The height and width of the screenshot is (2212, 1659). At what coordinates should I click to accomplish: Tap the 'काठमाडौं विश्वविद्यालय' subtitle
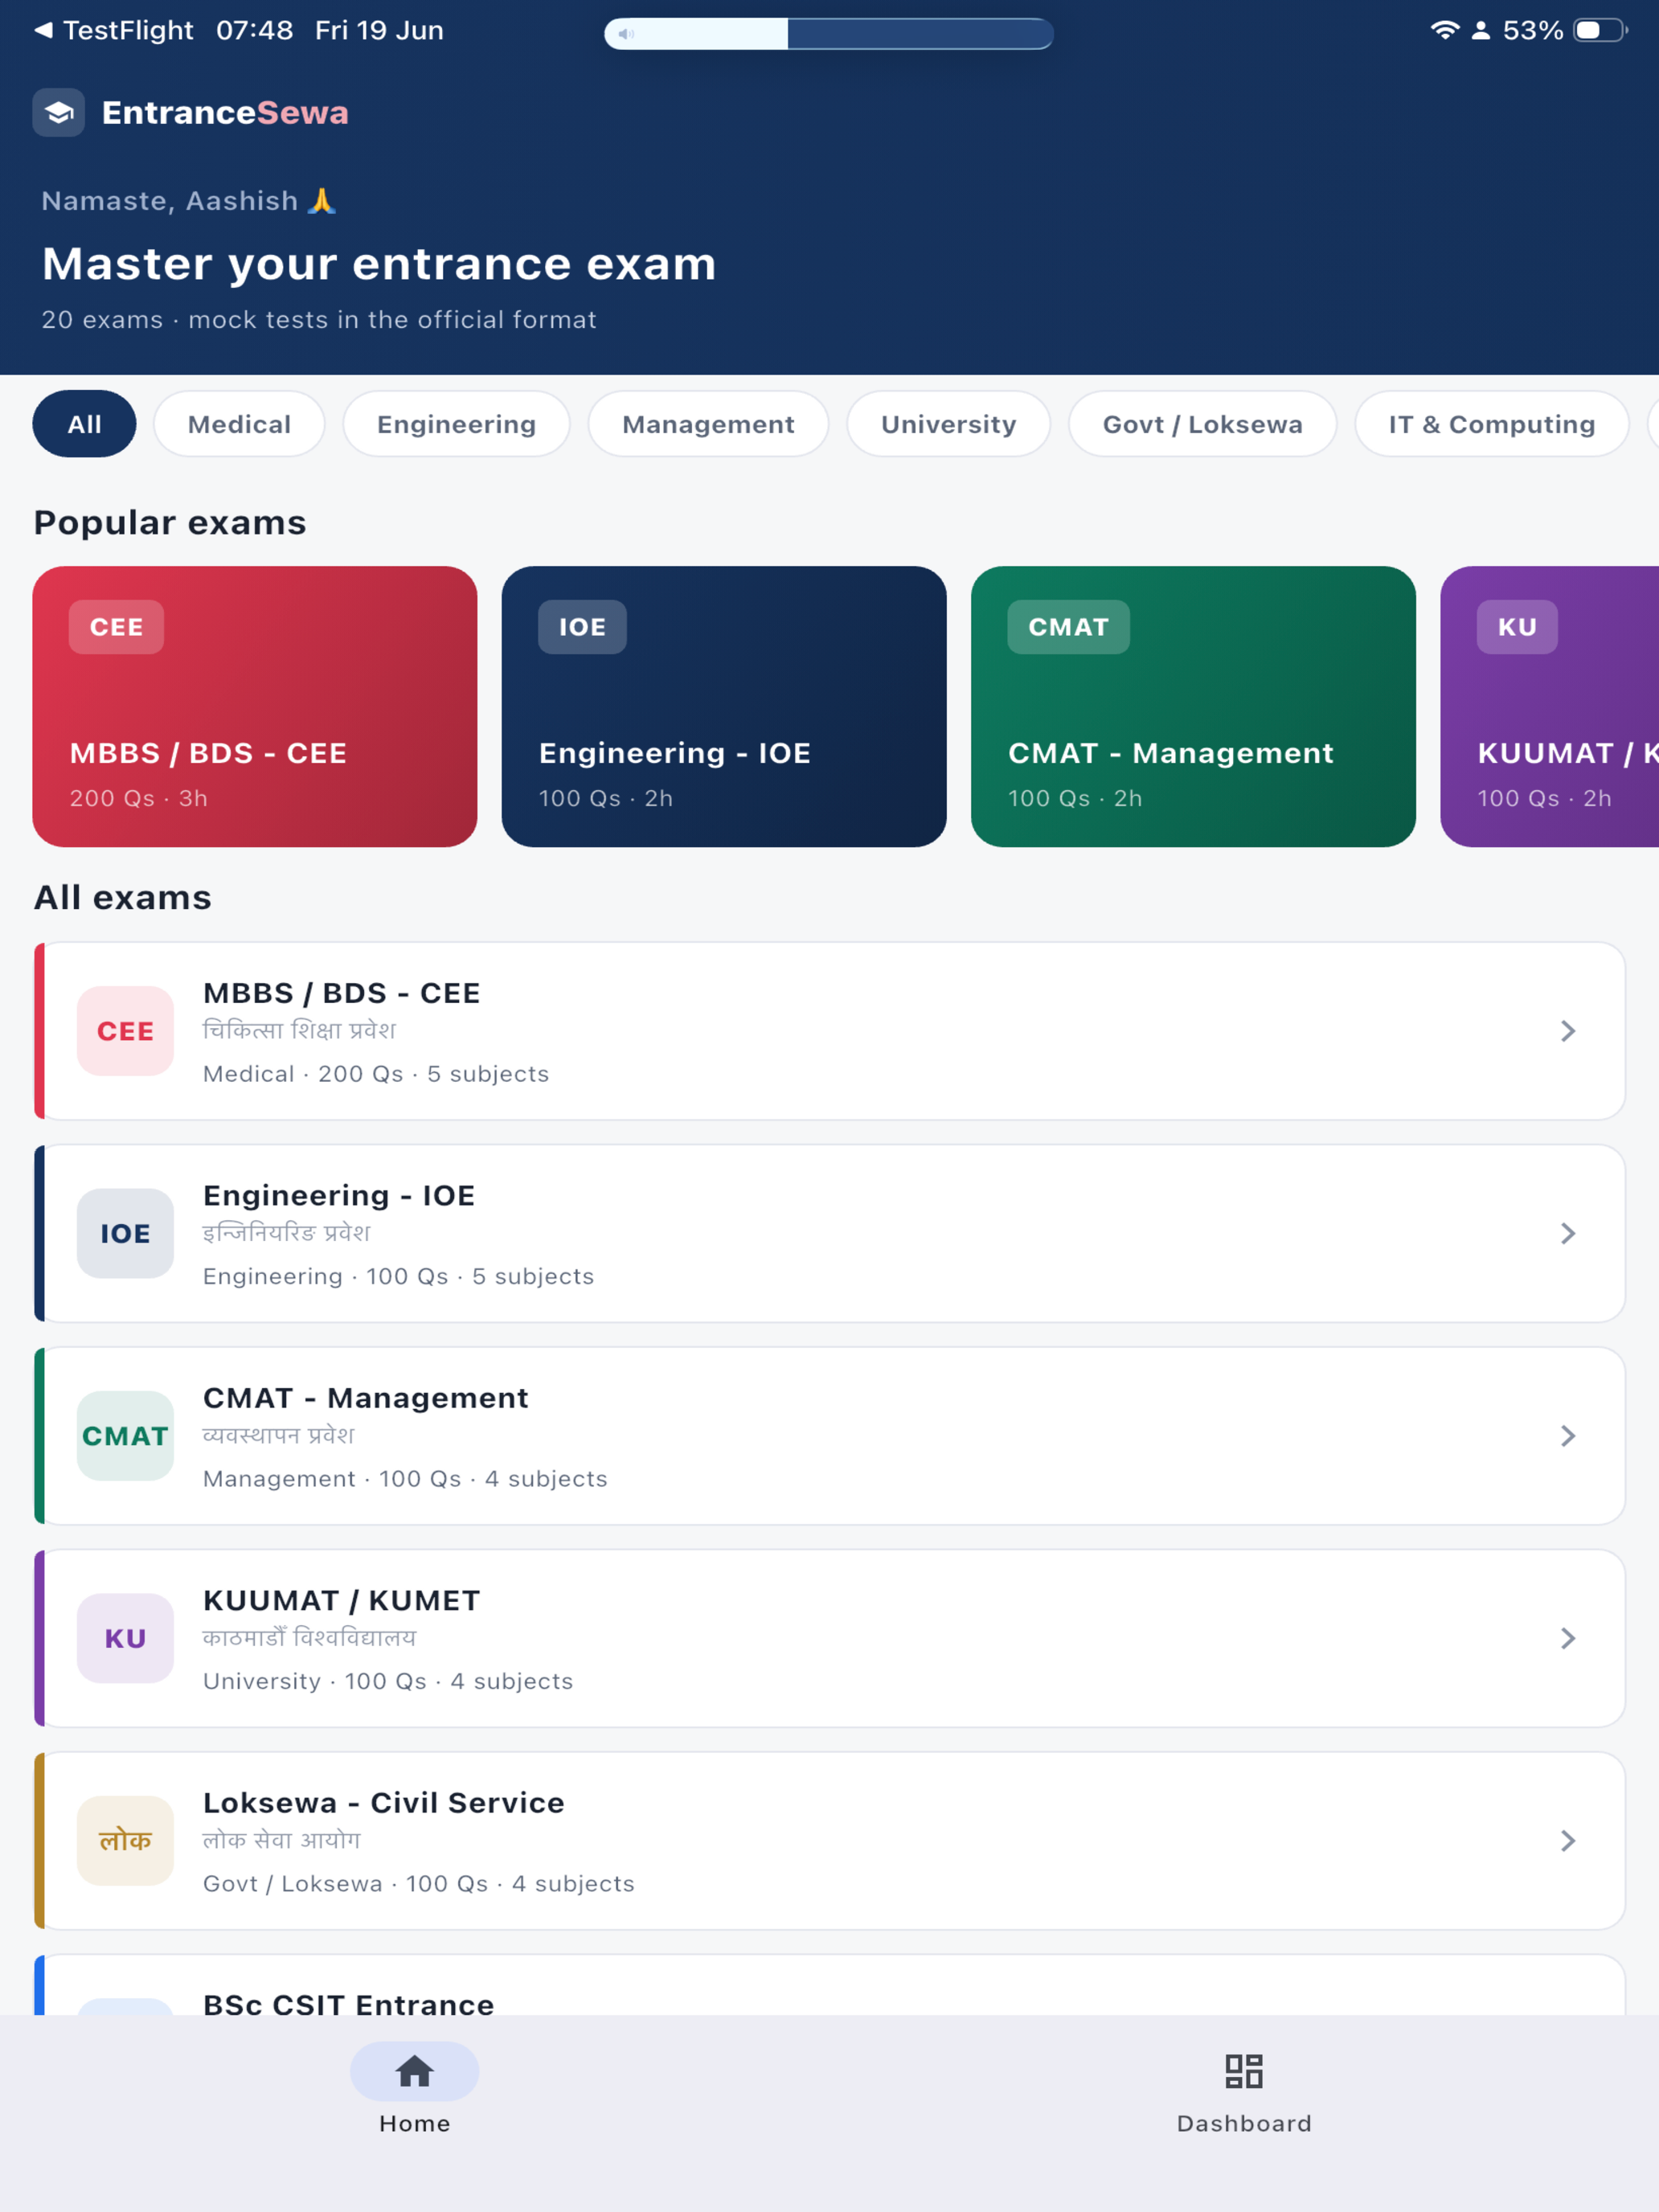point(309,1637)
